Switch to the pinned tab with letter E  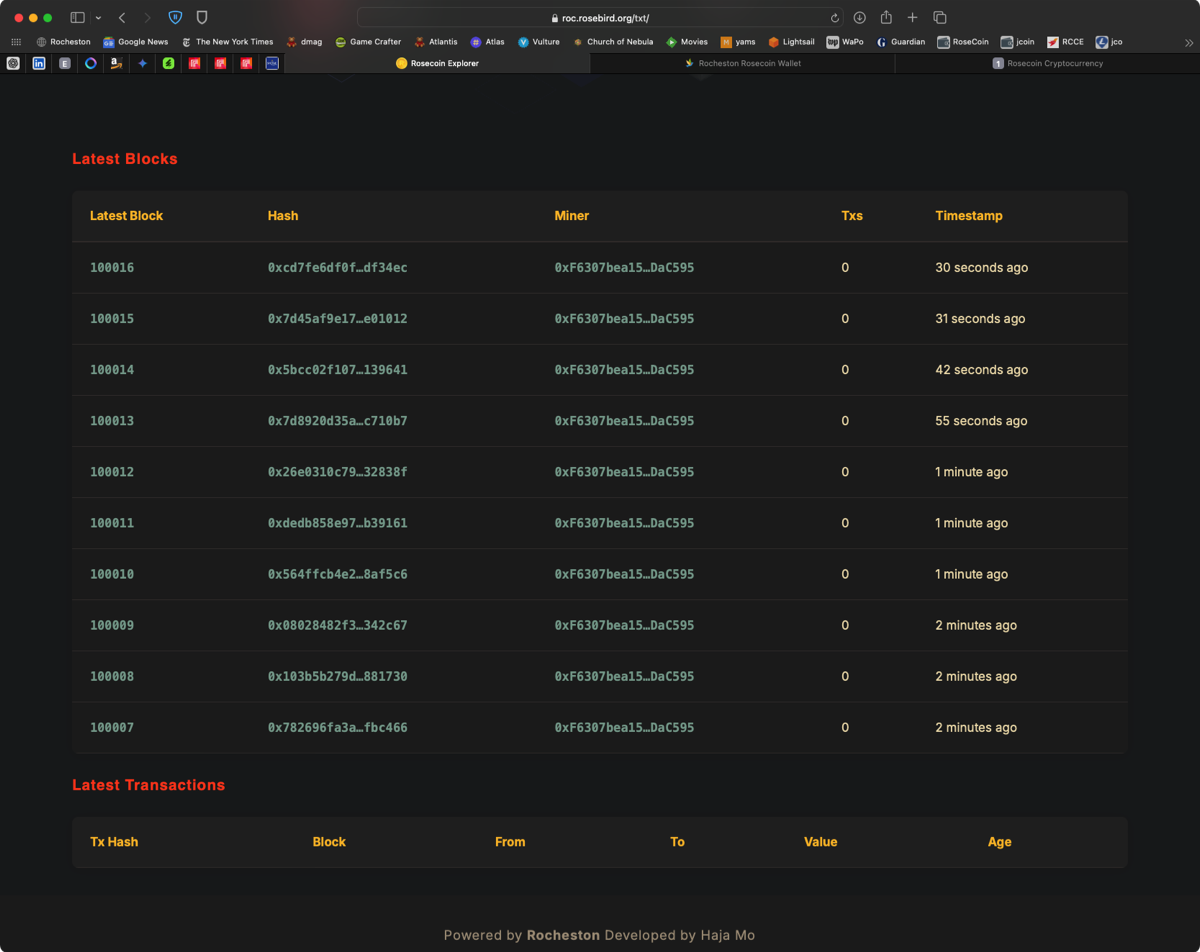65,63
